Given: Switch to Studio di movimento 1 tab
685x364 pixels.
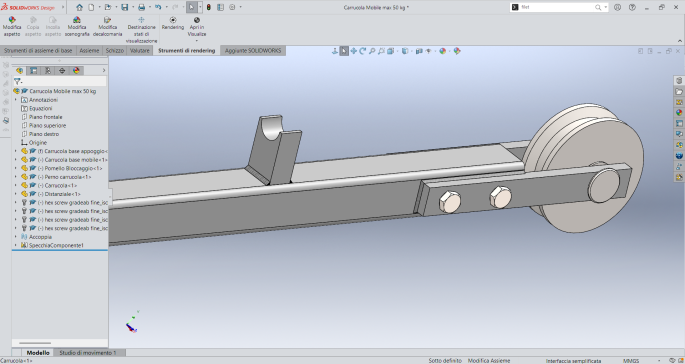Looking at the screenshot, I should click(x=88, y=353).
